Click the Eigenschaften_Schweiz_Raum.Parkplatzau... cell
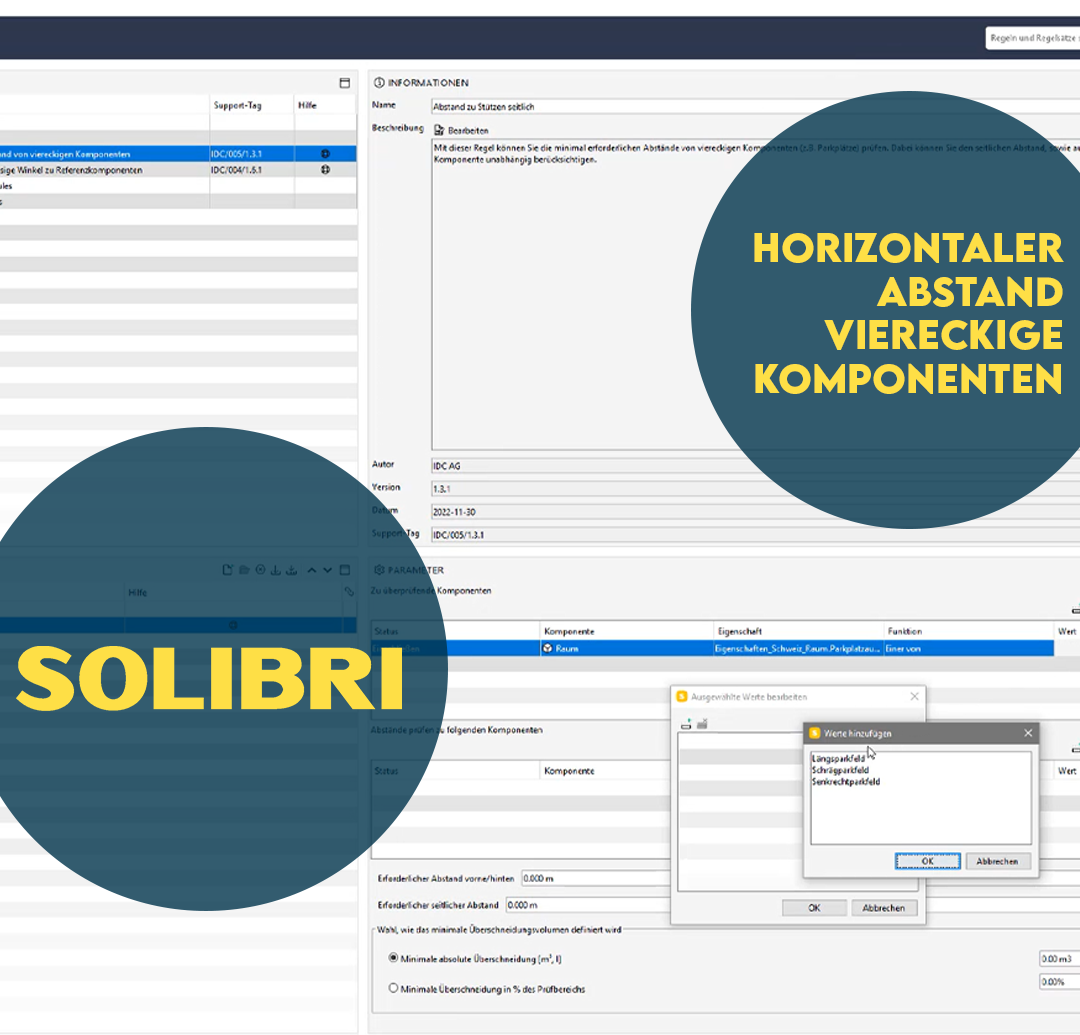This screenshot has height=1035, width=1080. pos(798,648)
